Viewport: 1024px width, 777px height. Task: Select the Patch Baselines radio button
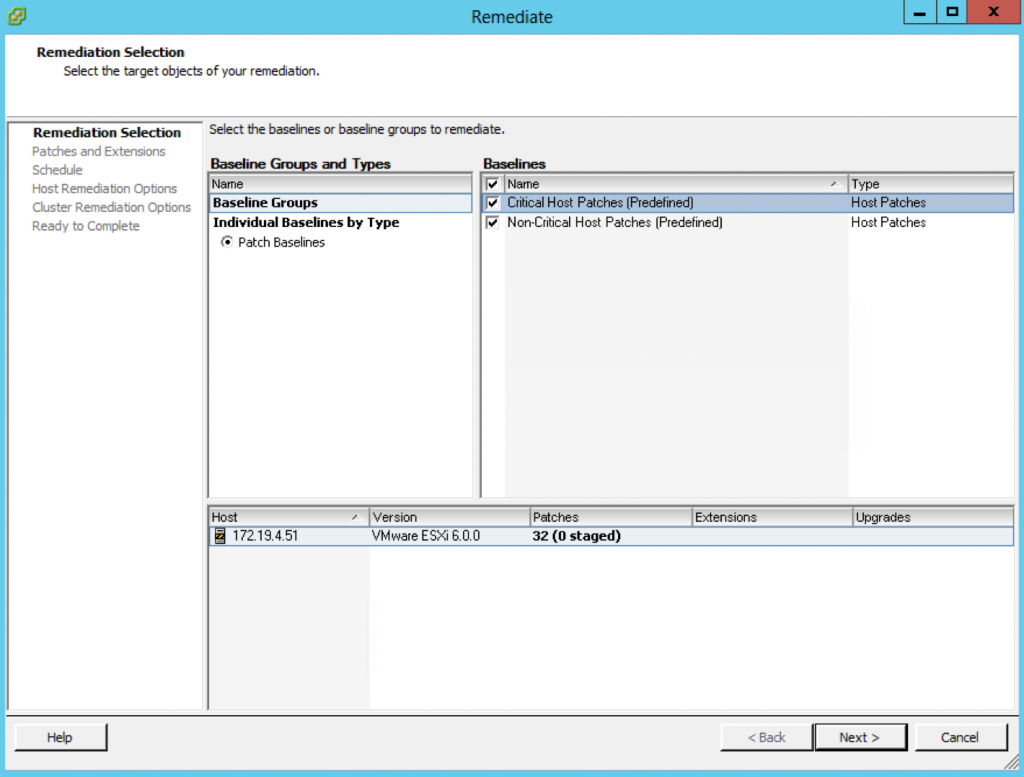(x=227, y=242)
